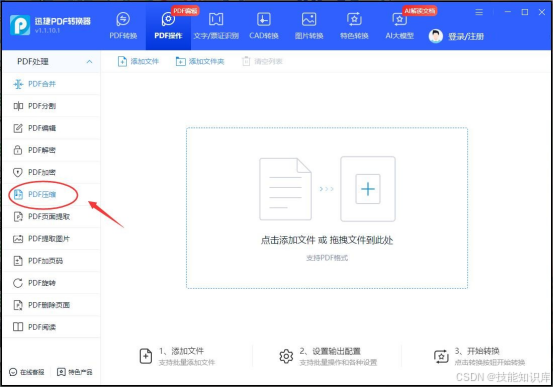The height and width of the screenshot is (388, 554).
Task: Click the 登录/注册 link
Action: 466,36
